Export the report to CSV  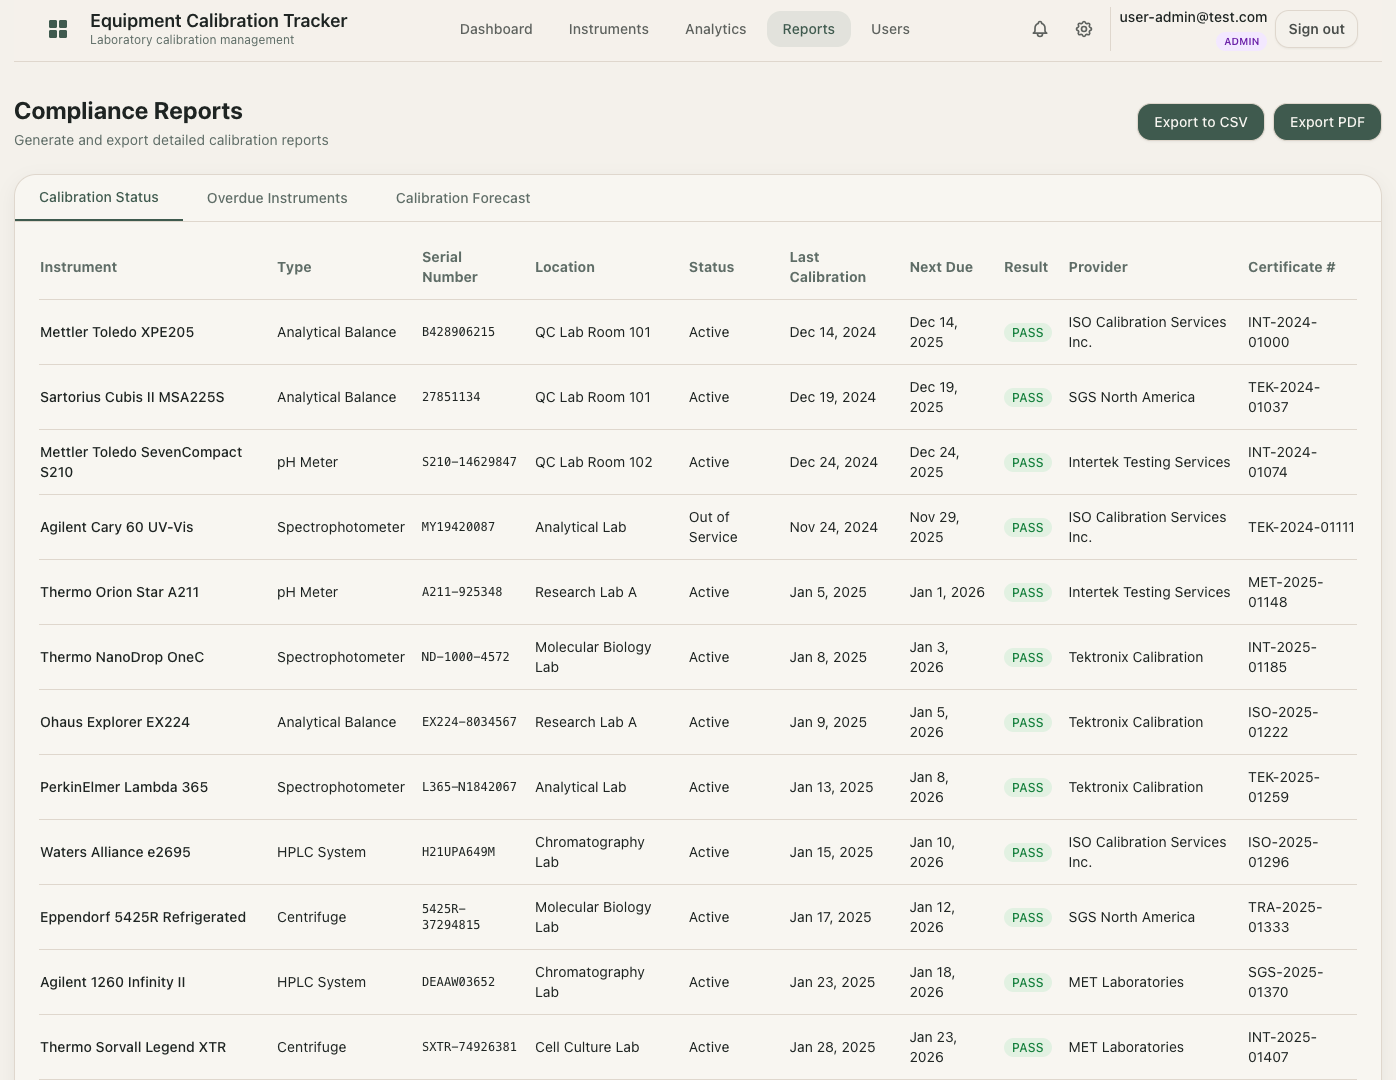(1200, 121)
